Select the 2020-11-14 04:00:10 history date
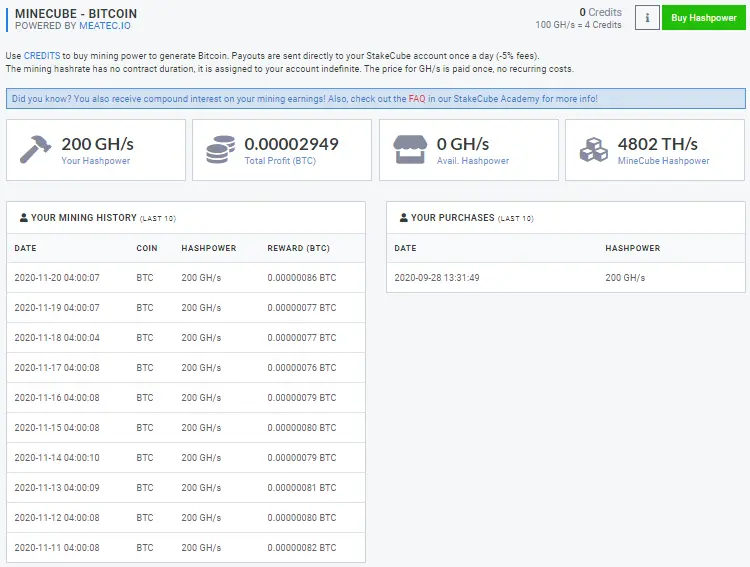 [57, 457]
